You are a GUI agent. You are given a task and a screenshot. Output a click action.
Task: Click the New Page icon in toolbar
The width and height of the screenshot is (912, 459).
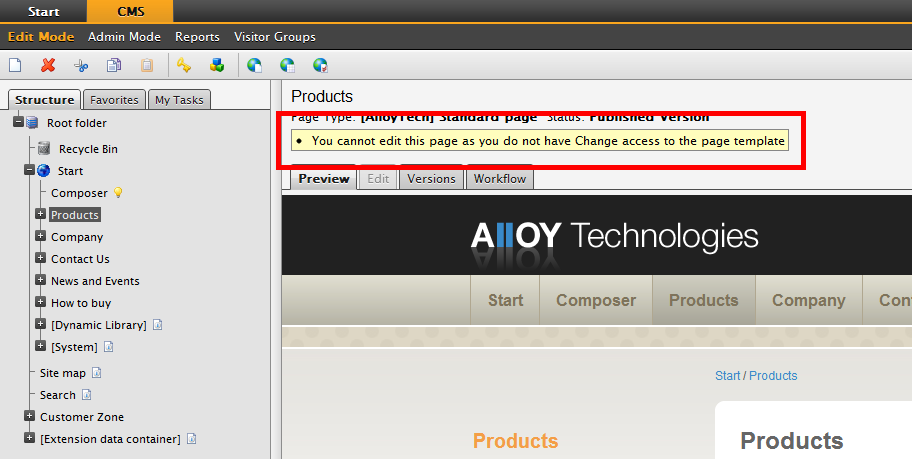(15, 66)
